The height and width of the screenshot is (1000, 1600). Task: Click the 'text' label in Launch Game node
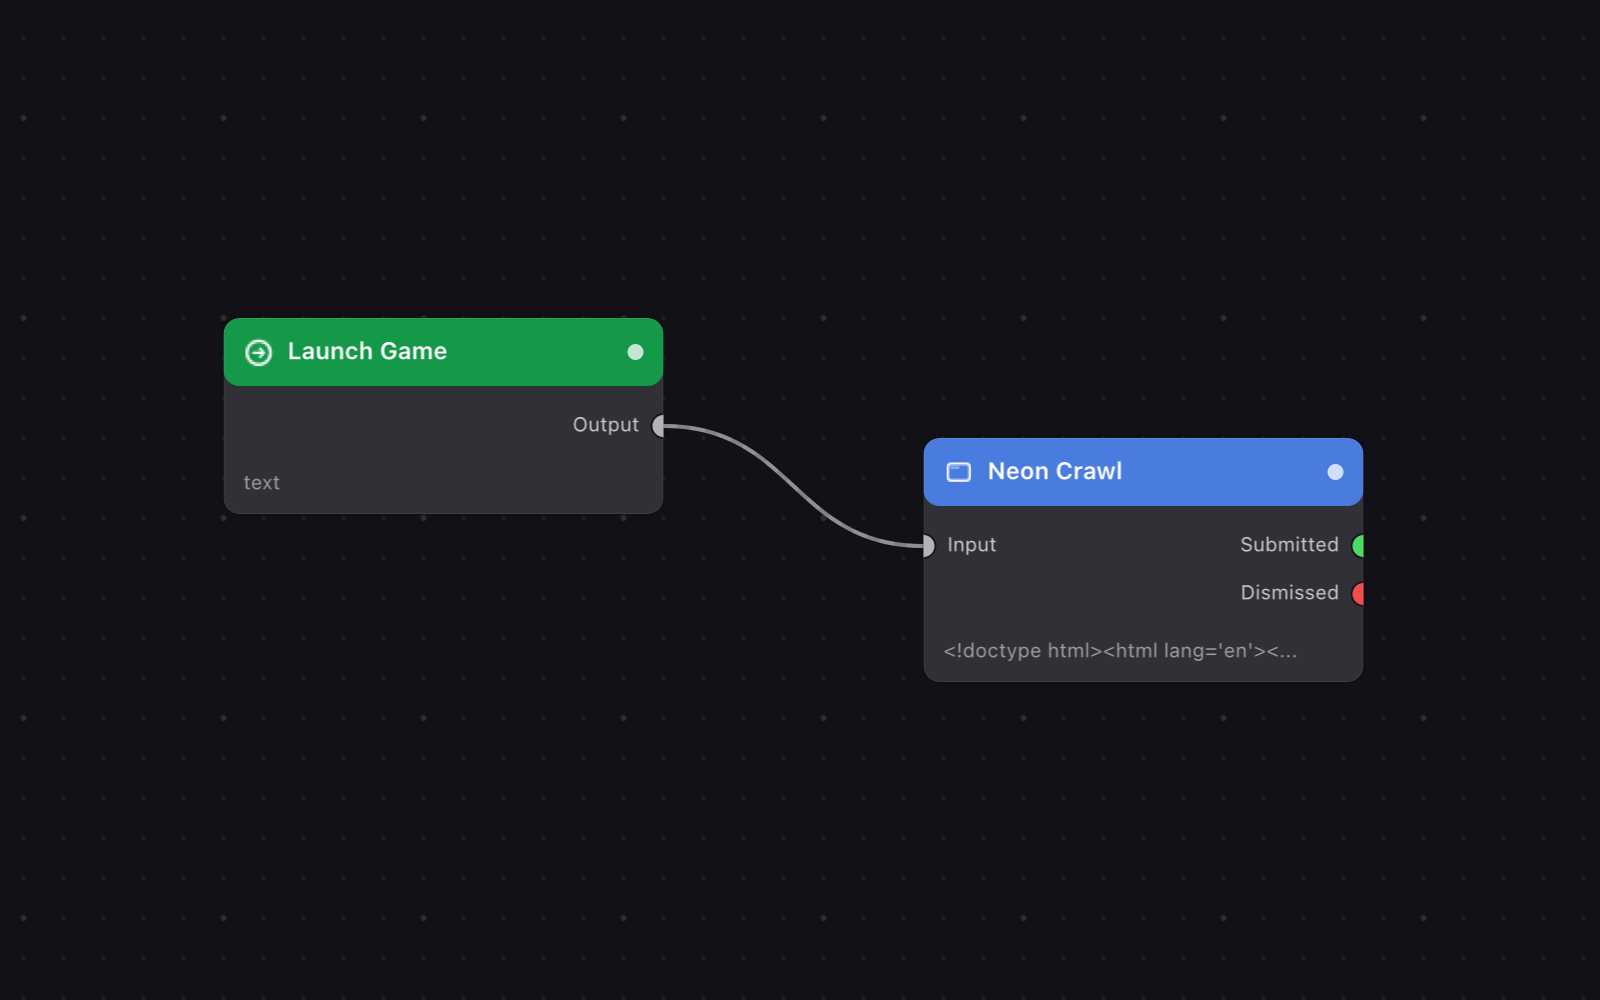point(262,483)
